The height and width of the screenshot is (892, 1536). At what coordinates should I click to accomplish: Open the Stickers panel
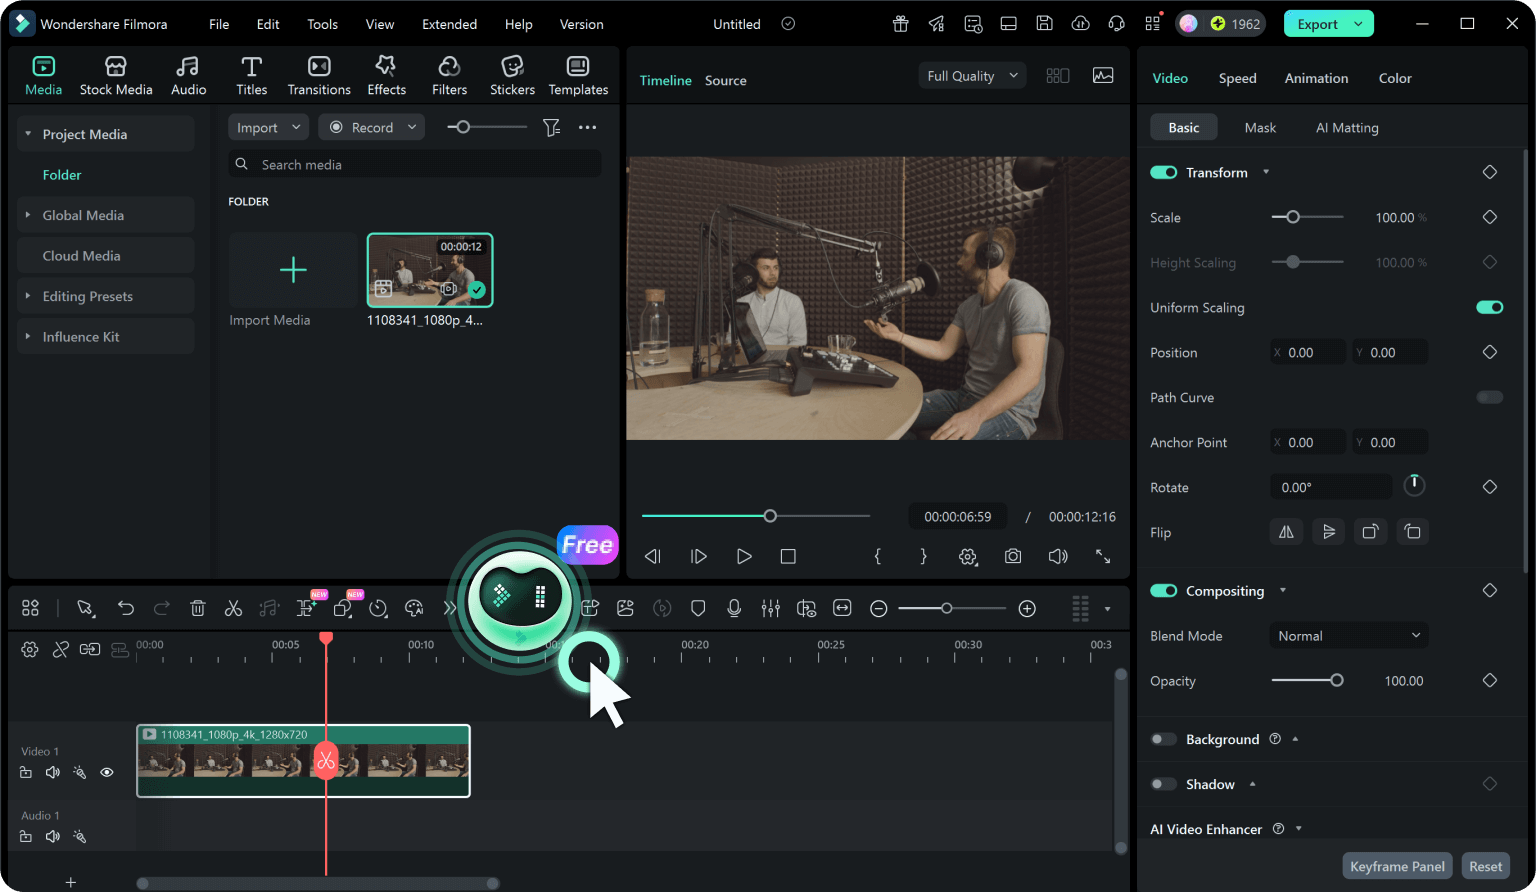click(512, 76)
